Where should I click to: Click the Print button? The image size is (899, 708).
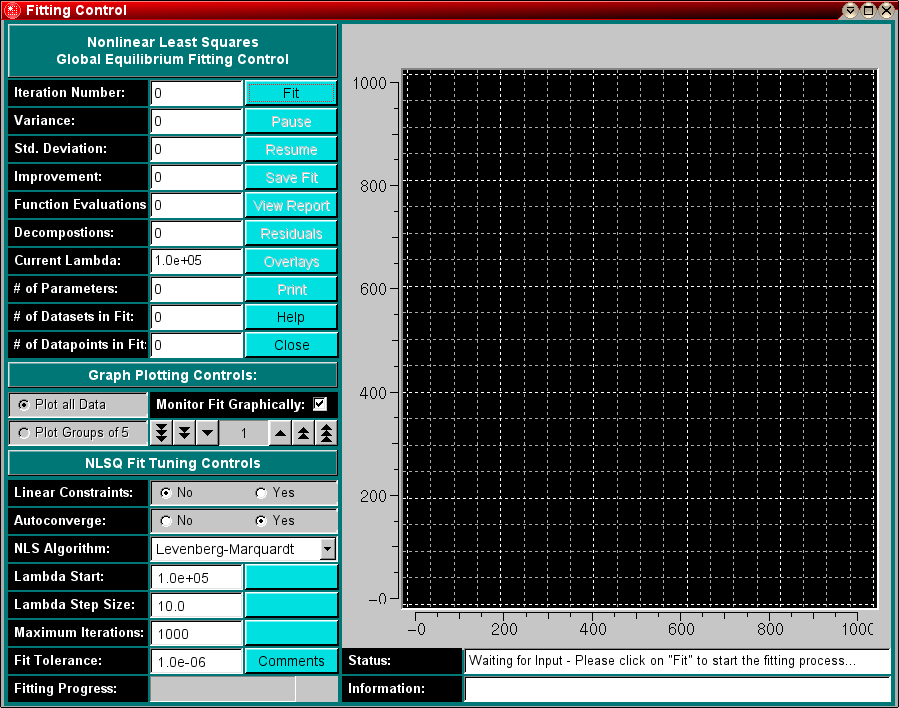[291, 290]
